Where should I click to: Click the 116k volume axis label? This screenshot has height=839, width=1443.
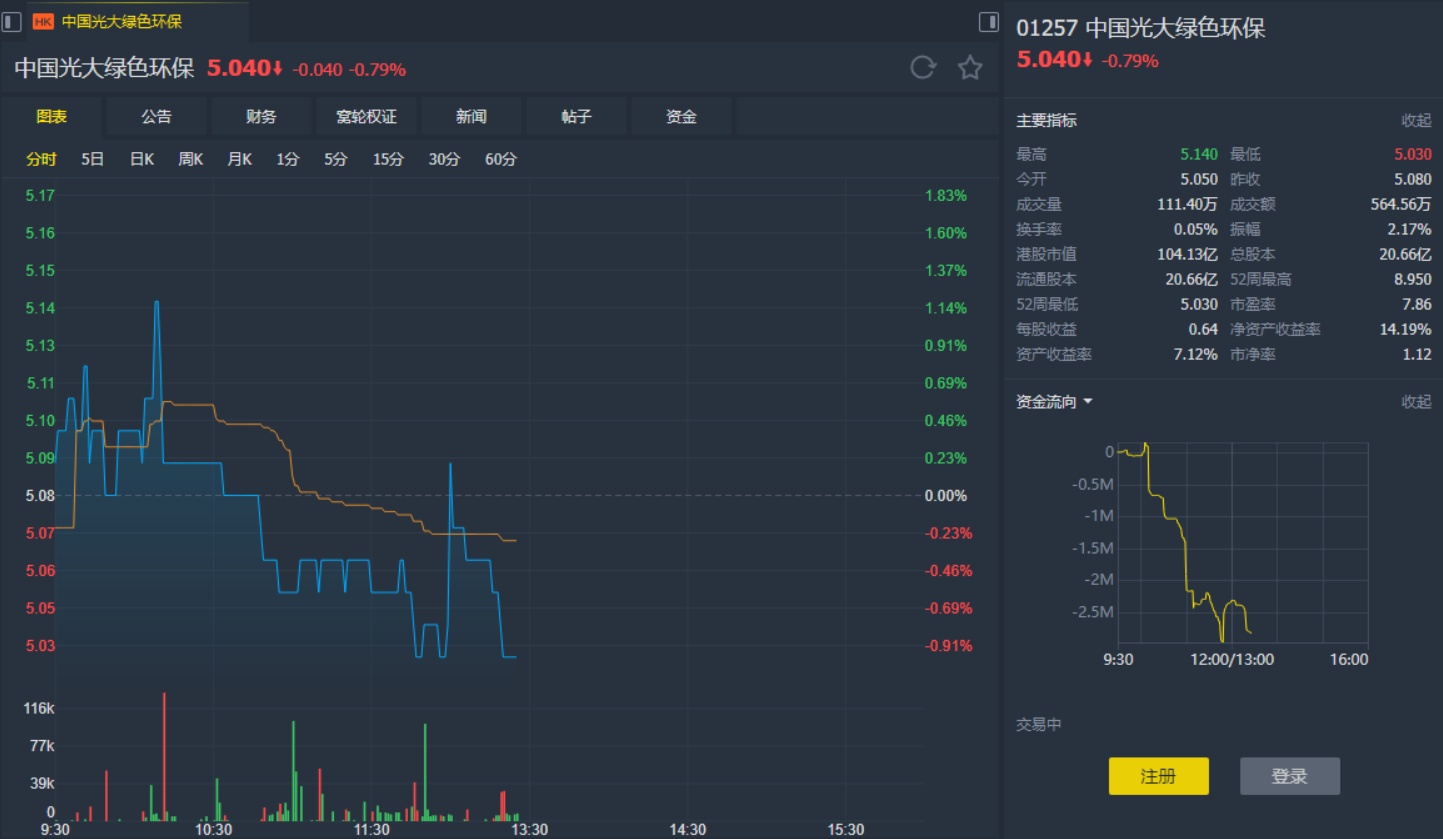point(39,708)
